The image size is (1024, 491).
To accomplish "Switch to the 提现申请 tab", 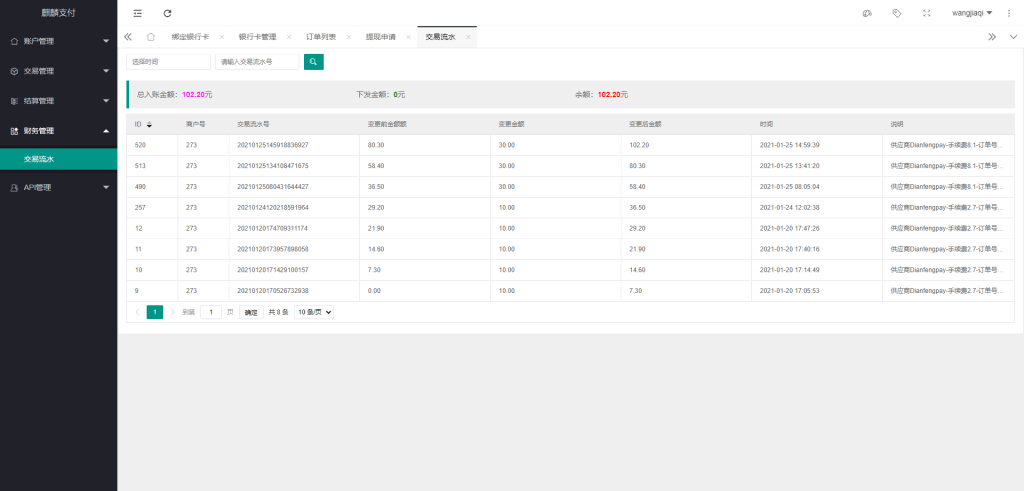I will [x=380, y=37].
